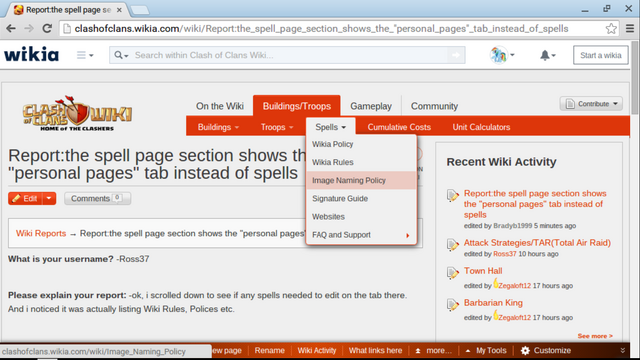
Task: Open Cumulative Costs page
Action: 399,127
